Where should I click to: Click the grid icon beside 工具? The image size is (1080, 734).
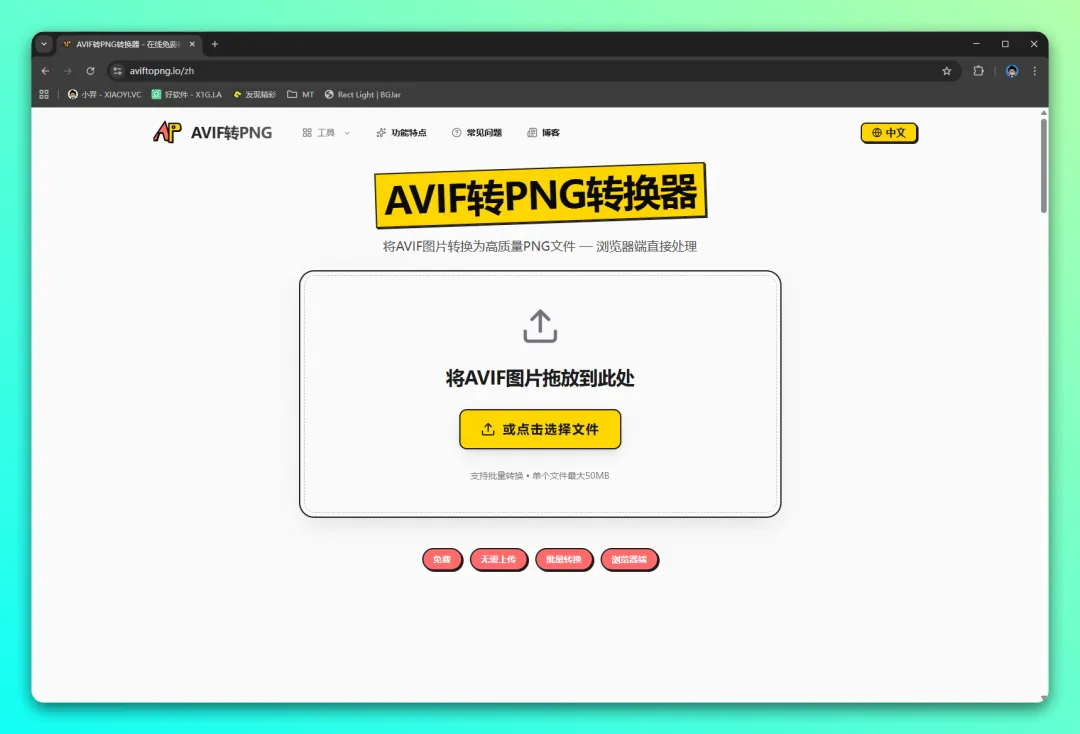tap(307, 133)
